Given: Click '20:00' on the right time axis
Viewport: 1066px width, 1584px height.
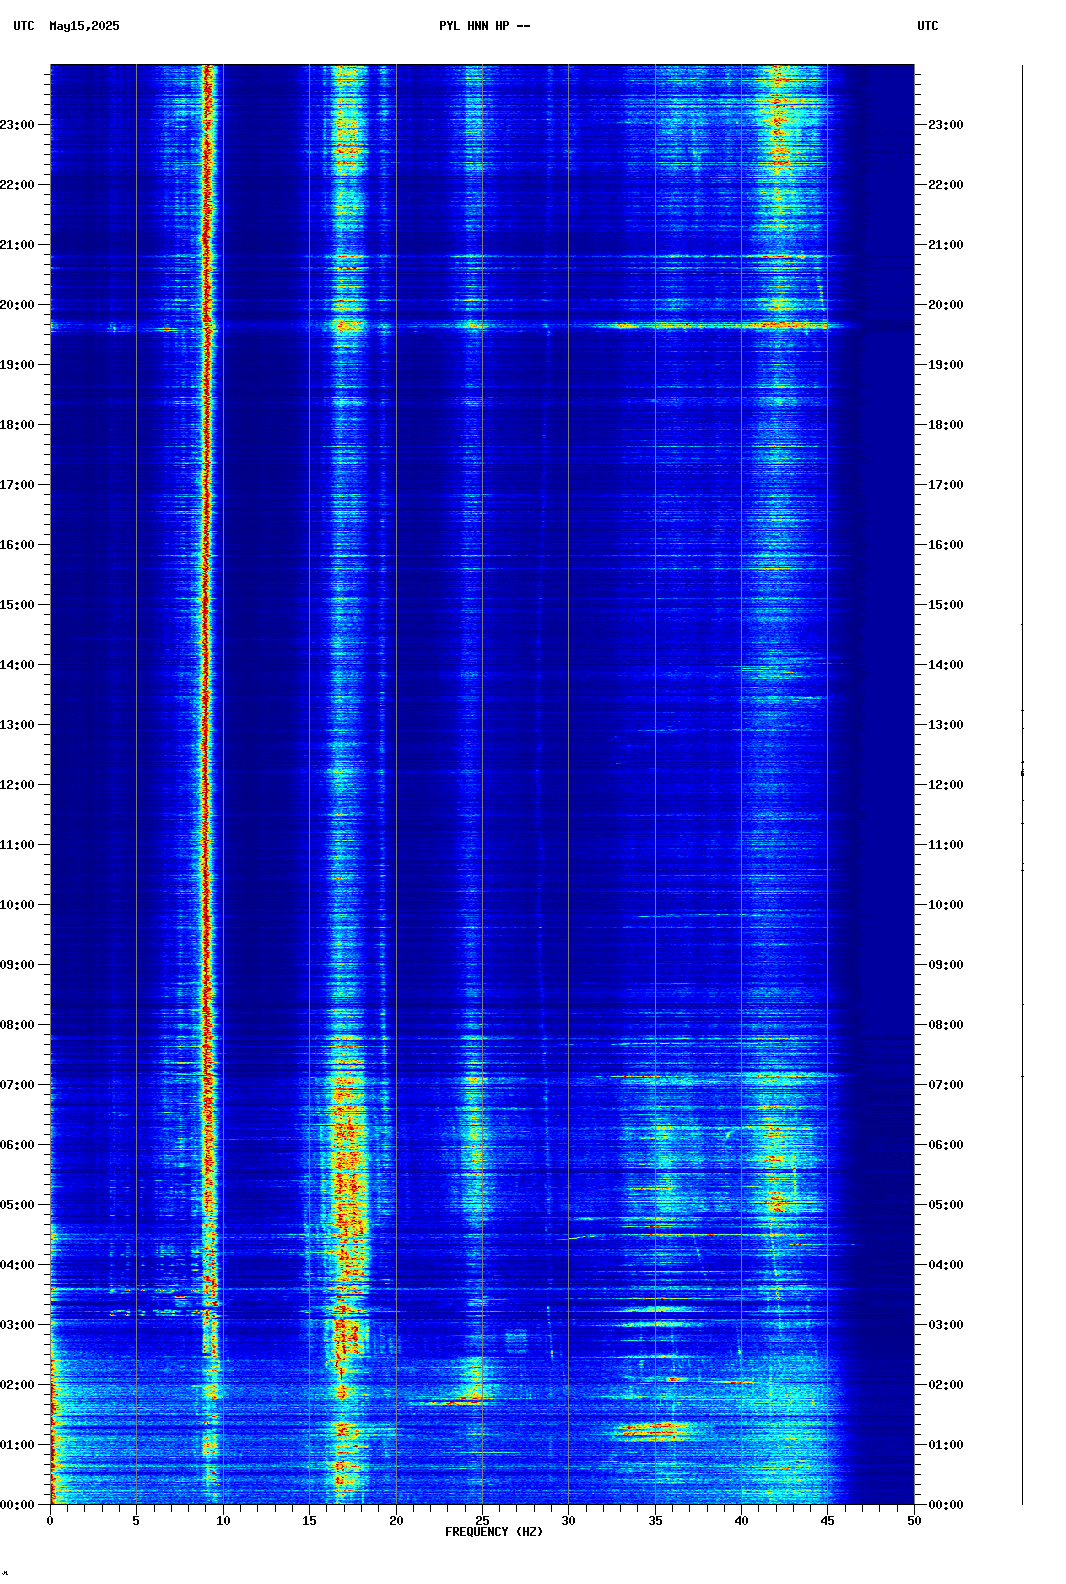Looking at the screenshot, I should pos(946,305).
